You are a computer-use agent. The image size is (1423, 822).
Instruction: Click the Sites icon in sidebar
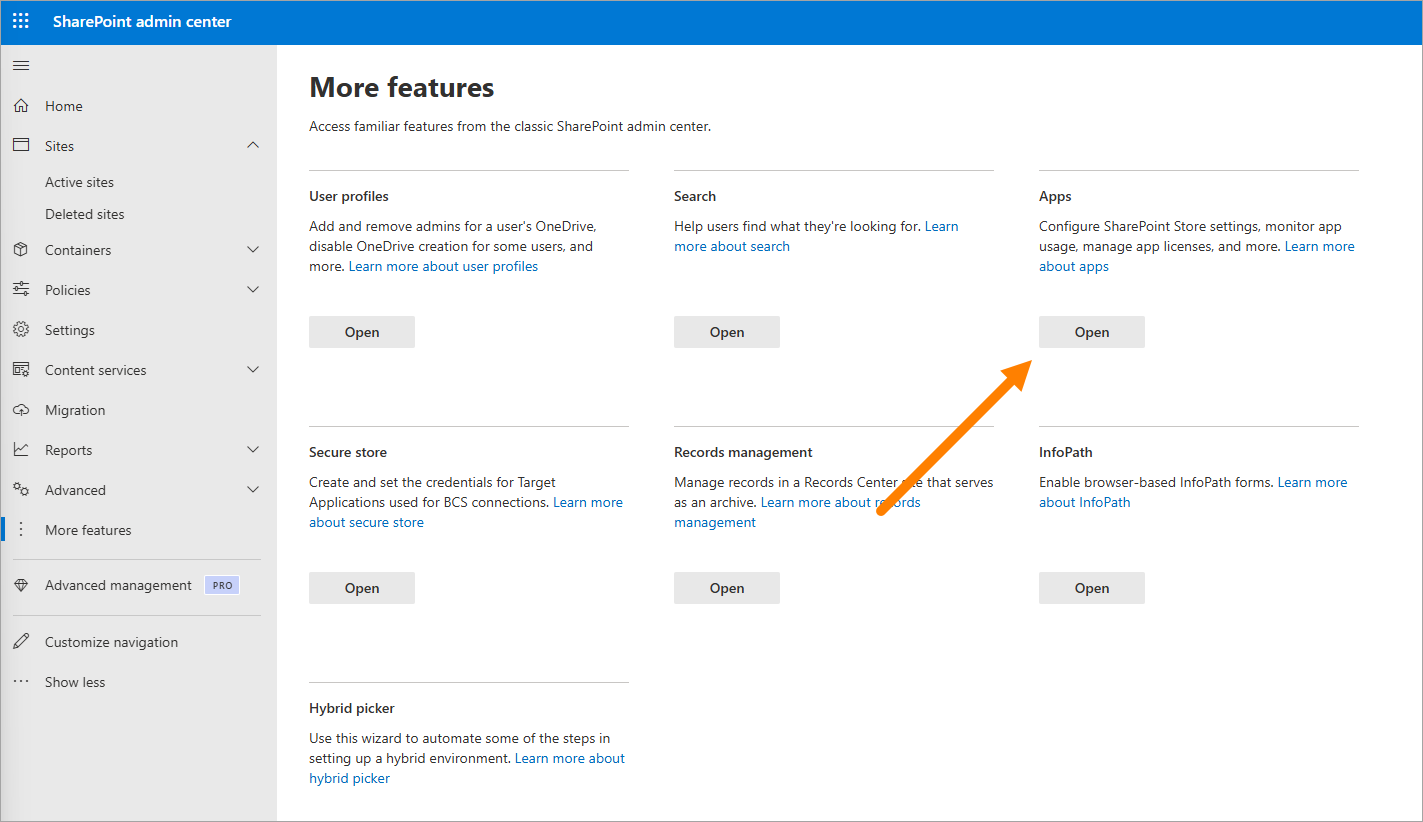(x=21, y=146)
